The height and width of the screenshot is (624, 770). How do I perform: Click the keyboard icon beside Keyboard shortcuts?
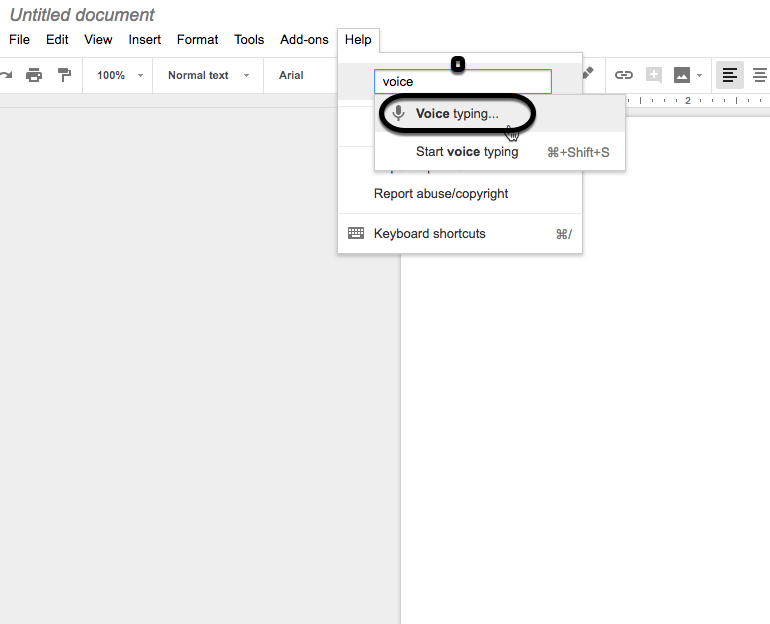tap(356, 233)
